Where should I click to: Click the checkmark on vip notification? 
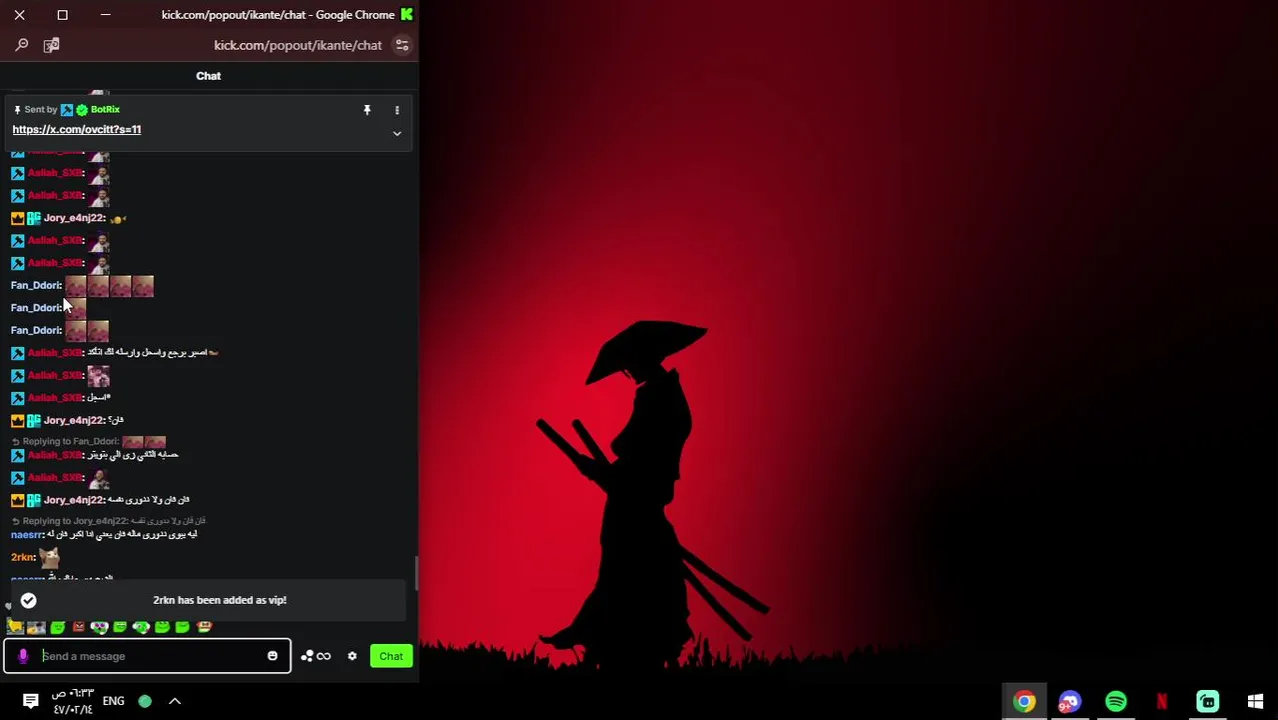(x=28, y=600)
